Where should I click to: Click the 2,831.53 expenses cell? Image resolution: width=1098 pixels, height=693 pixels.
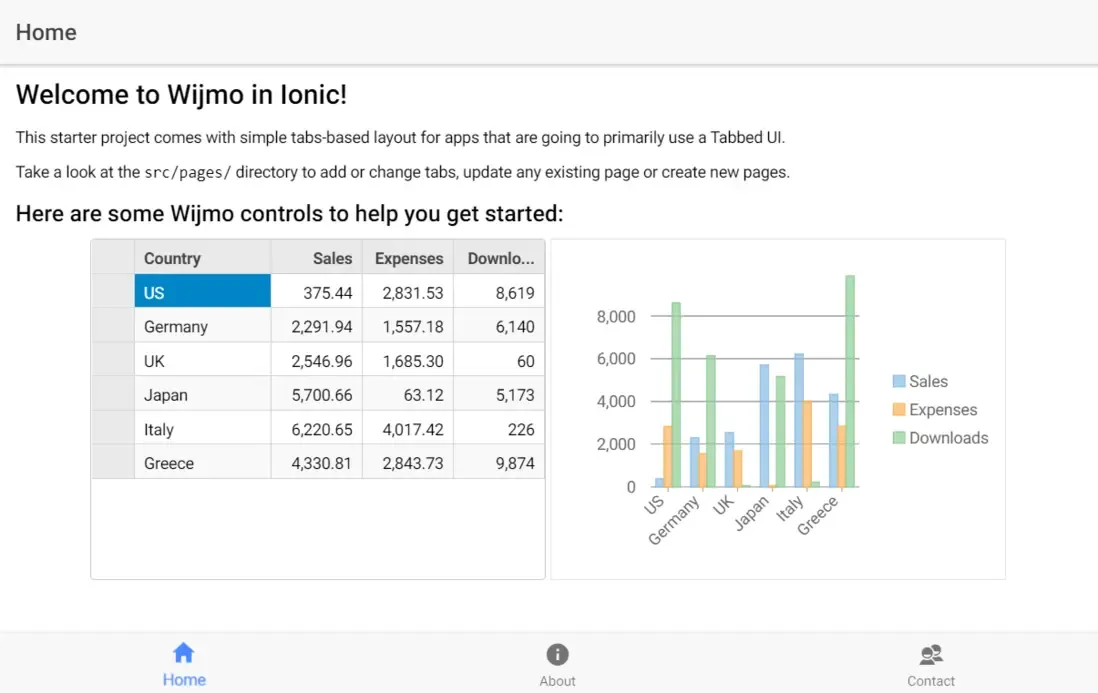point(408,291)
